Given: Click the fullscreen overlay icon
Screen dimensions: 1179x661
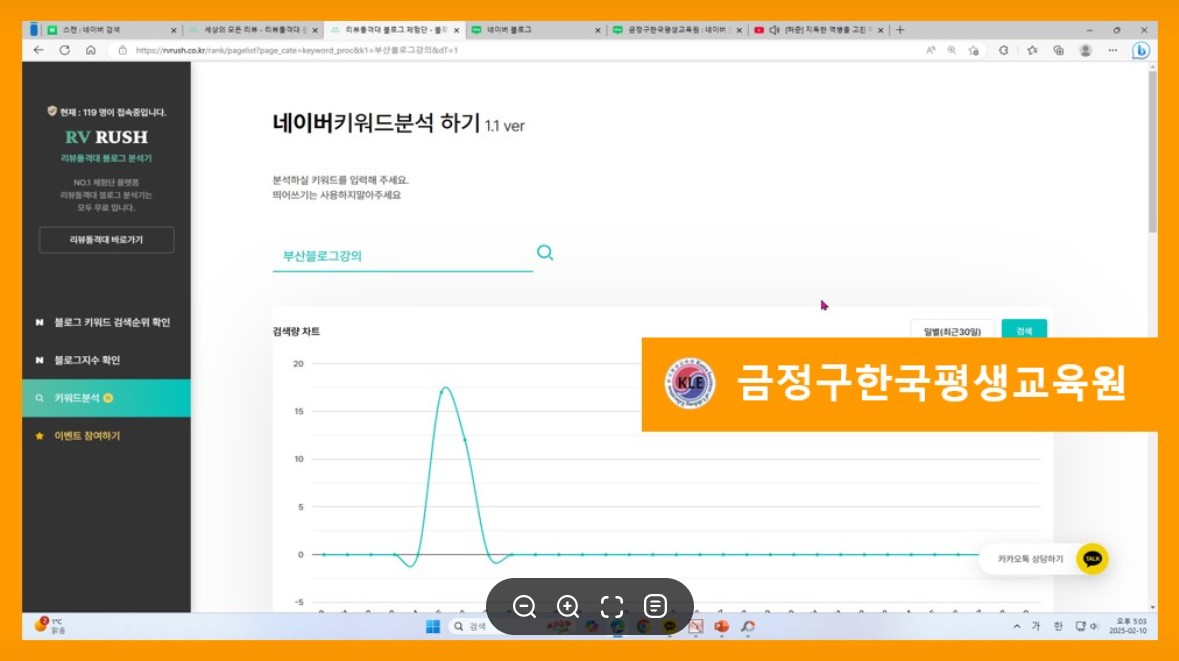Looking at the screenshot, I should [612, 606].
